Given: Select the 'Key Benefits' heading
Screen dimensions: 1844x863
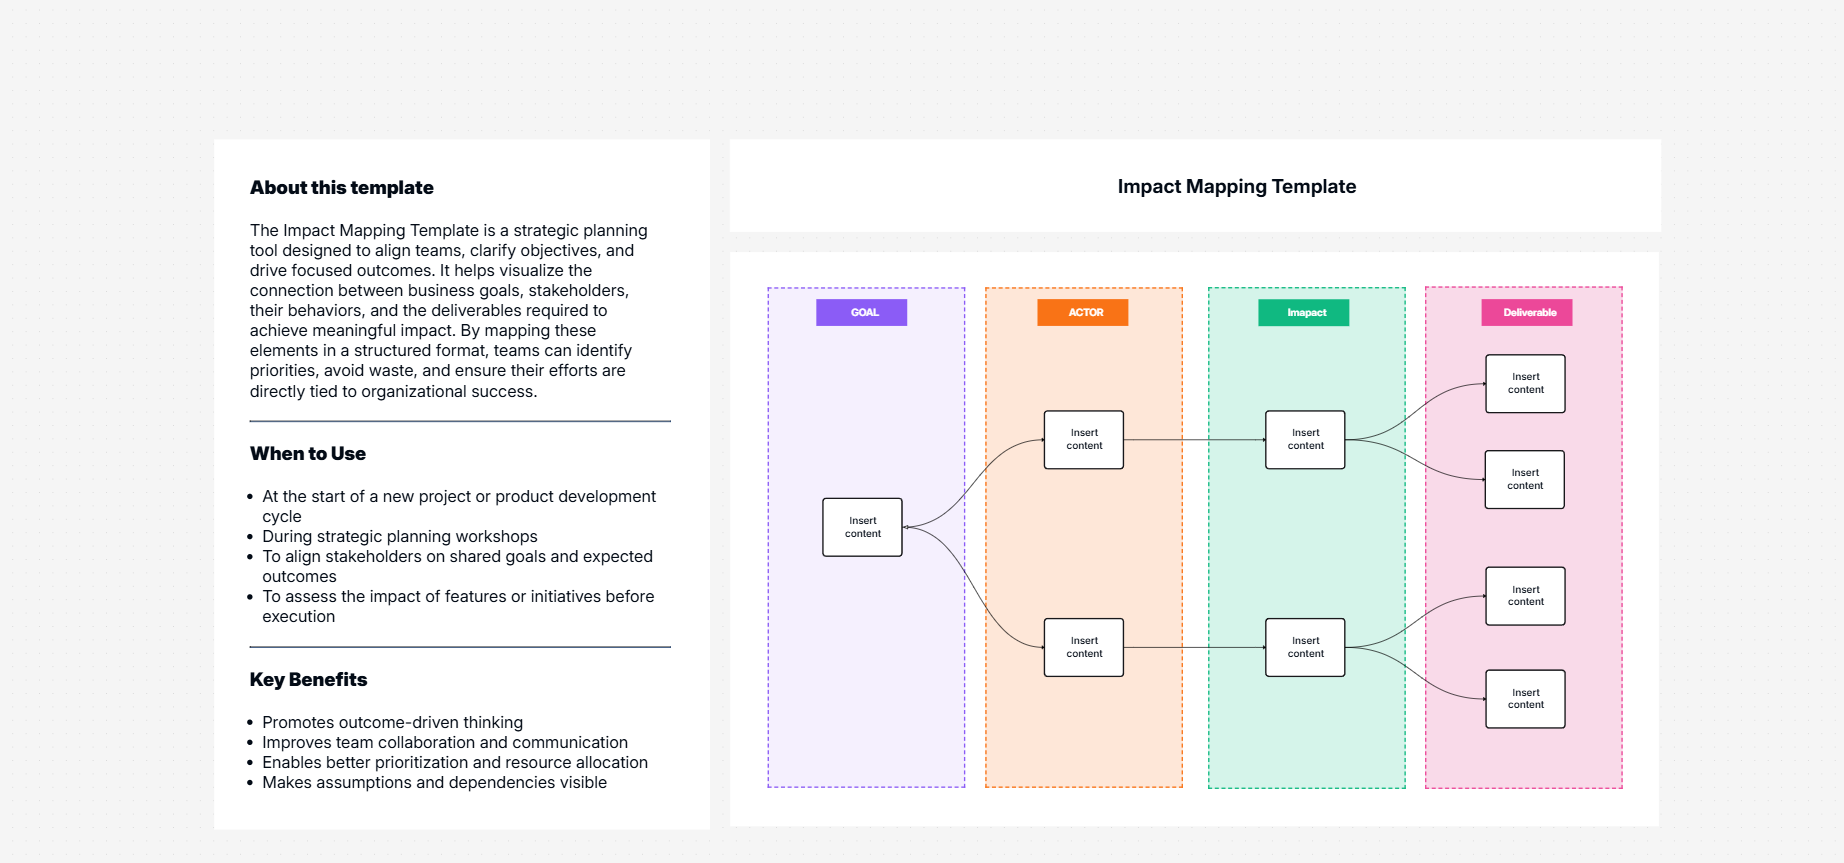Looking at the screenshot, I should (308, 680).
